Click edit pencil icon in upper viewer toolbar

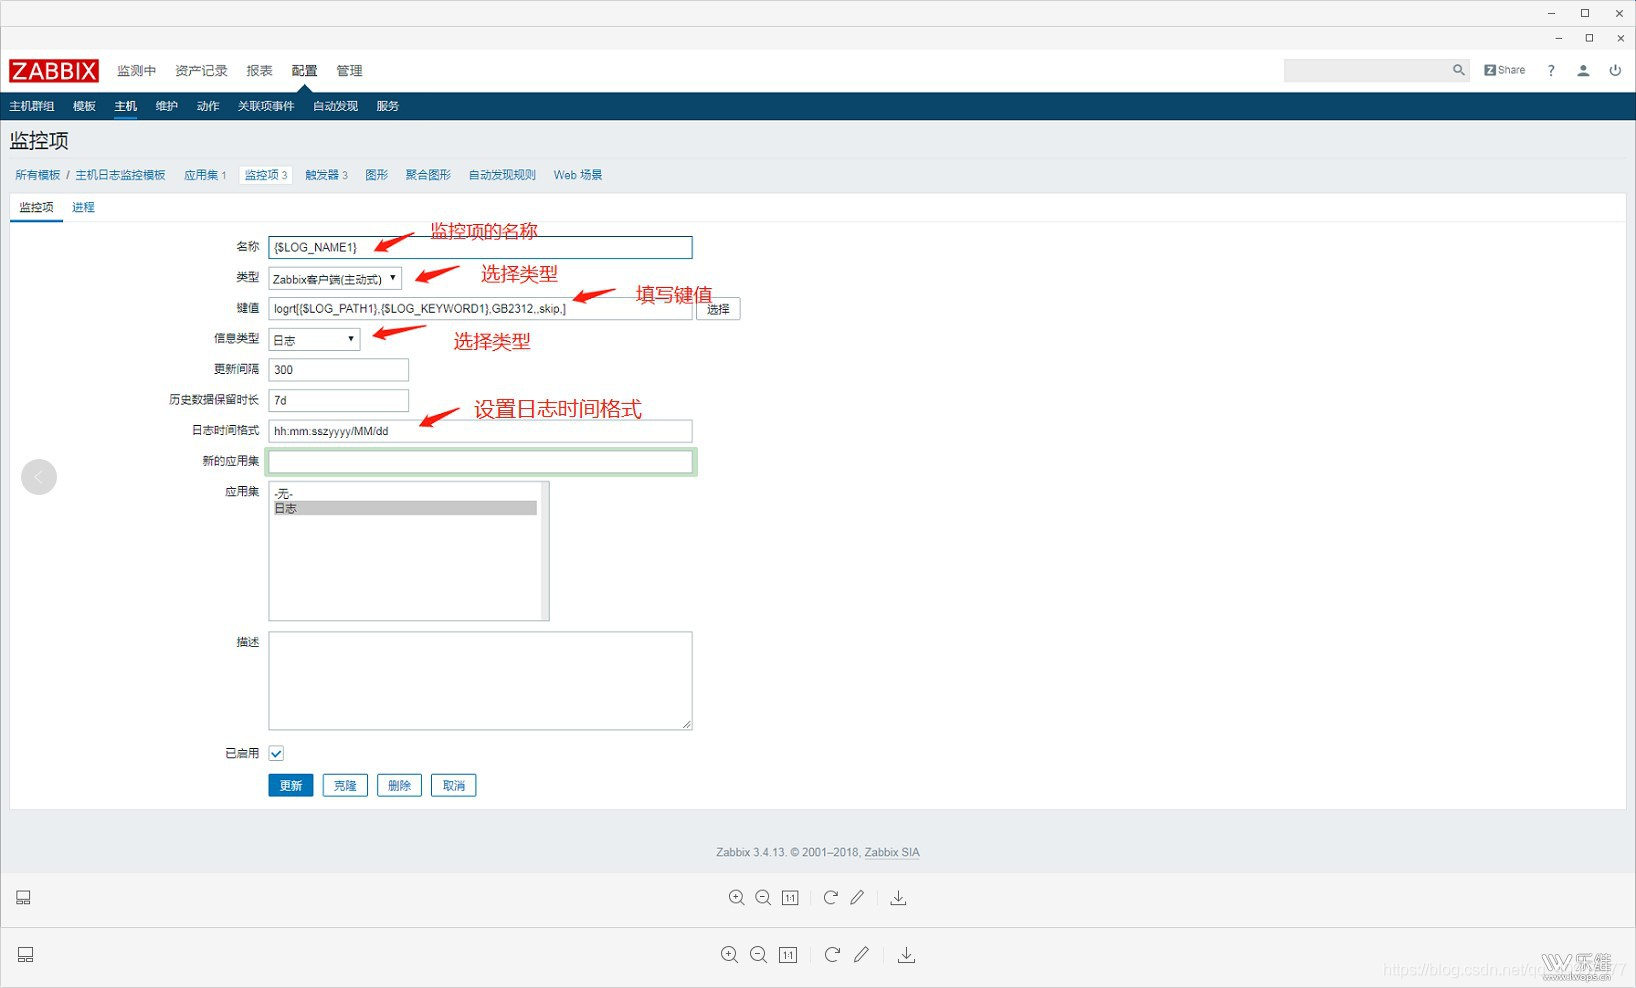(x=857, y=898)
